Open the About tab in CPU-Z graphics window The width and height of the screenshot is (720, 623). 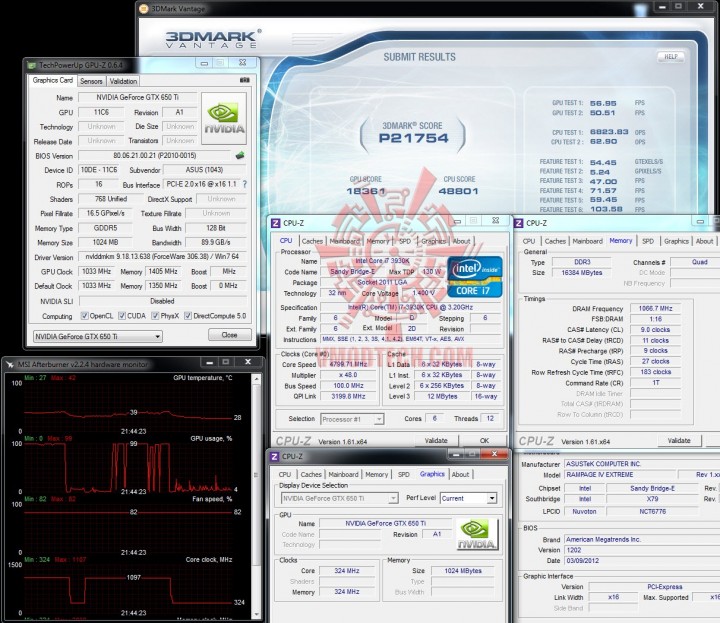click(460, 474)
